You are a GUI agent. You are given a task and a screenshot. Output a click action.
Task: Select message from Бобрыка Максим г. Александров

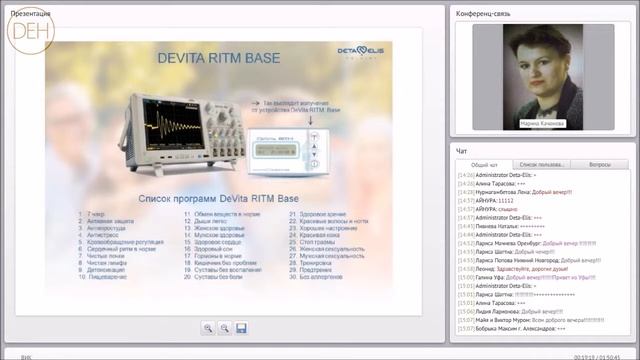click(x=512, y=329)
